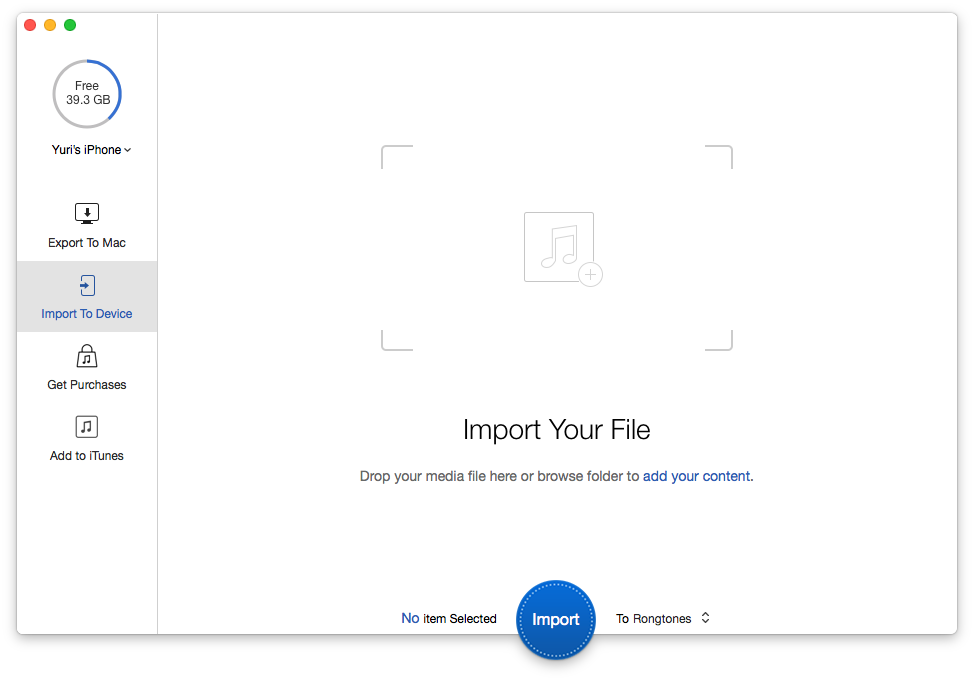Click the Add to iTunes music note icon
974x681 pixels.
[87, 428]
